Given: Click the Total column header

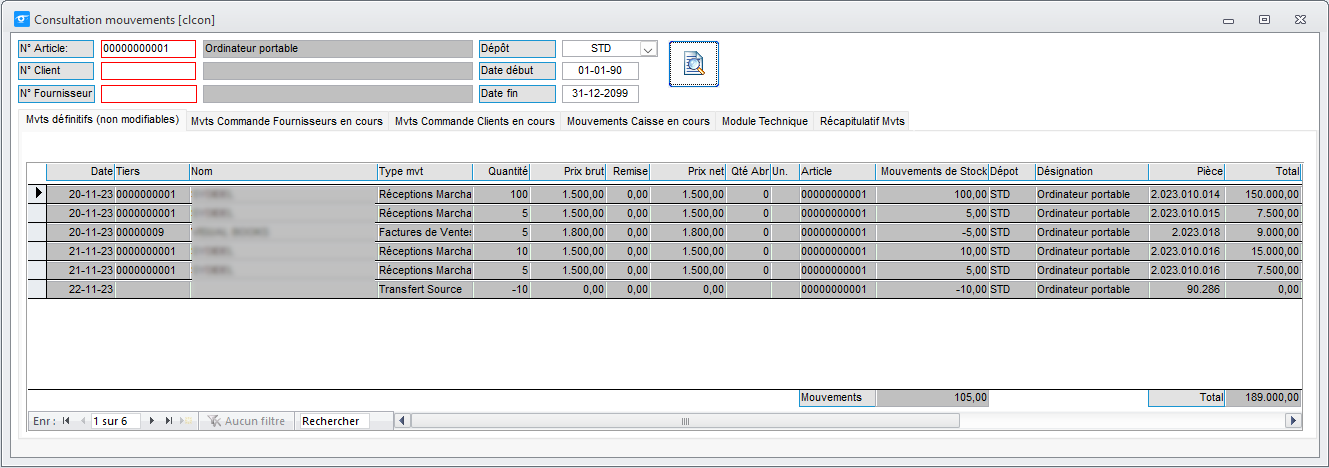Looking at the screenshot, I should [1263, 172].
